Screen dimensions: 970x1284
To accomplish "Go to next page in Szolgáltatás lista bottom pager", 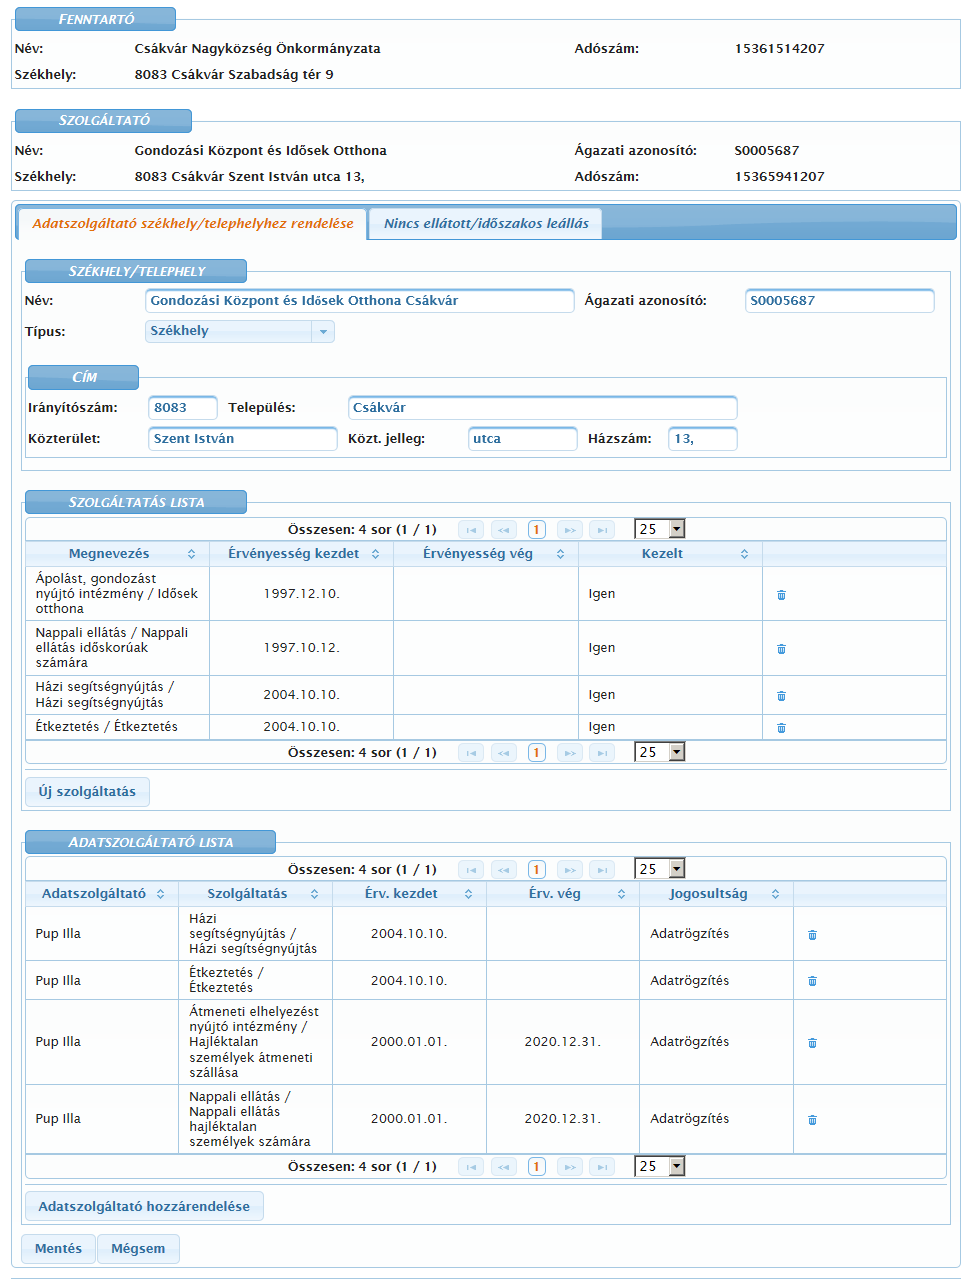I will tap(569, 753).
